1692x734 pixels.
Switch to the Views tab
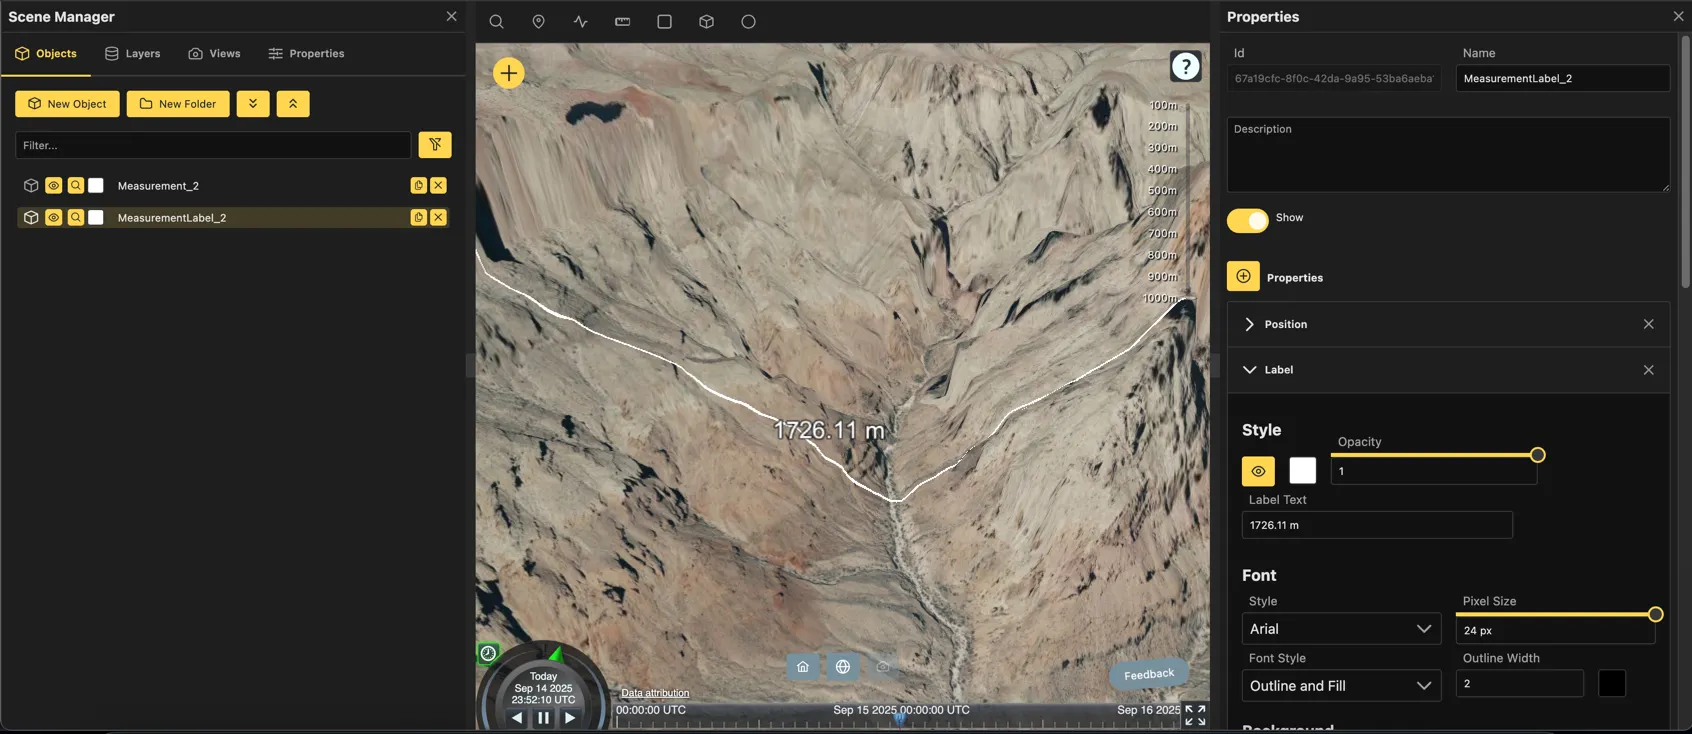coord(214,54)
